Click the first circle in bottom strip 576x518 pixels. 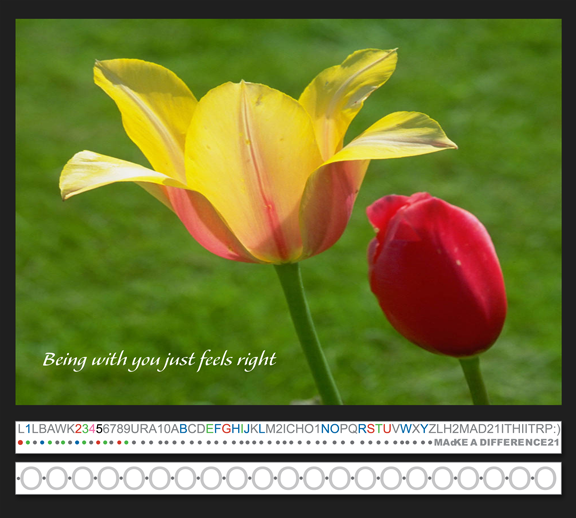point(31,478)
